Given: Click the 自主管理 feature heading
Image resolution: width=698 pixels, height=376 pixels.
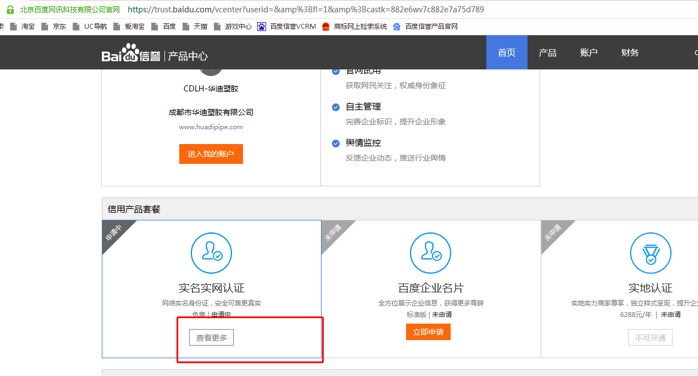Looking at the screenshot, I should click(x=363, y=107).
